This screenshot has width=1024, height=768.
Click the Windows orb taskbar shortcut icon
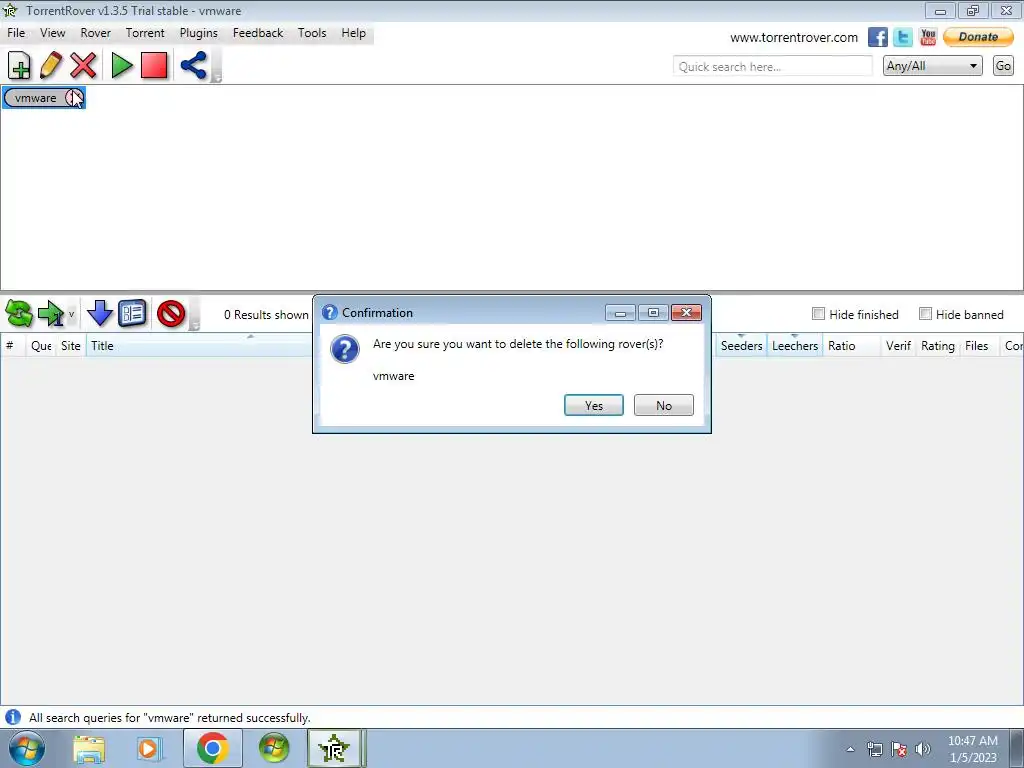274,748
